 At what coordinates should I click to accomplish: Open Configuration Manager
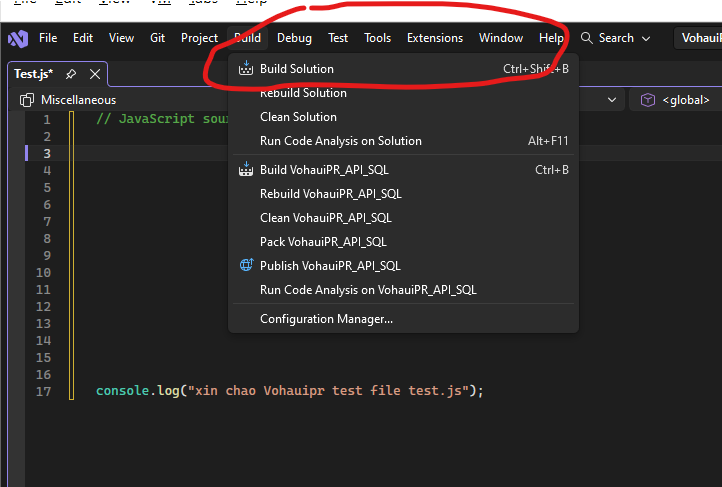[326, 319]
